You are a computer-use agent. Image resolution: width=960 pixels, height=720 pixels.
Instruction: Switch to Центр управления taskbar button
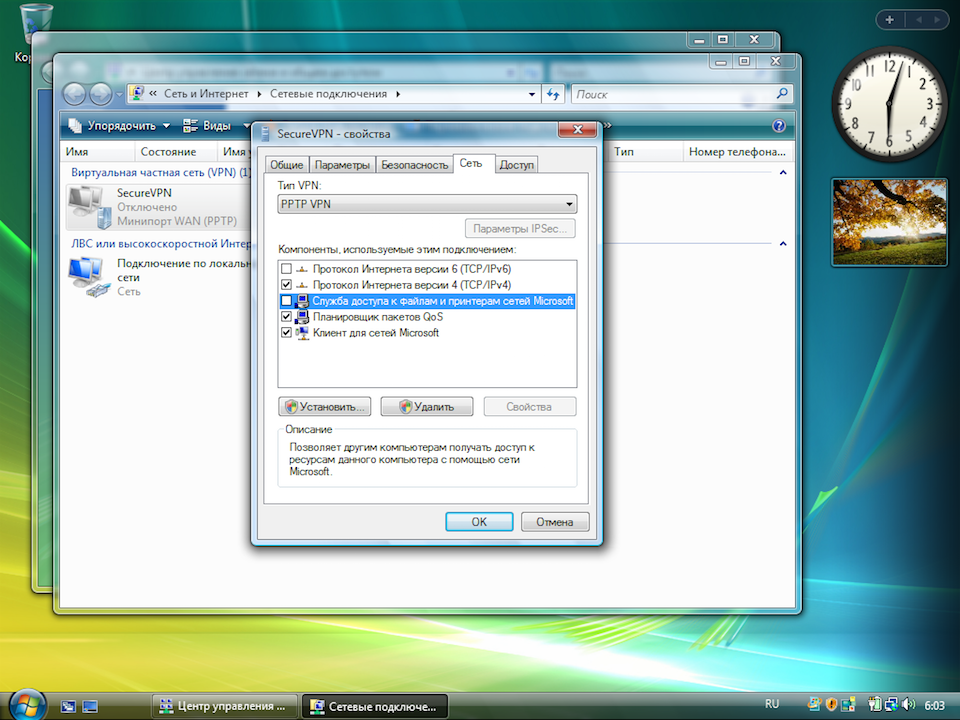pos(223,706)
